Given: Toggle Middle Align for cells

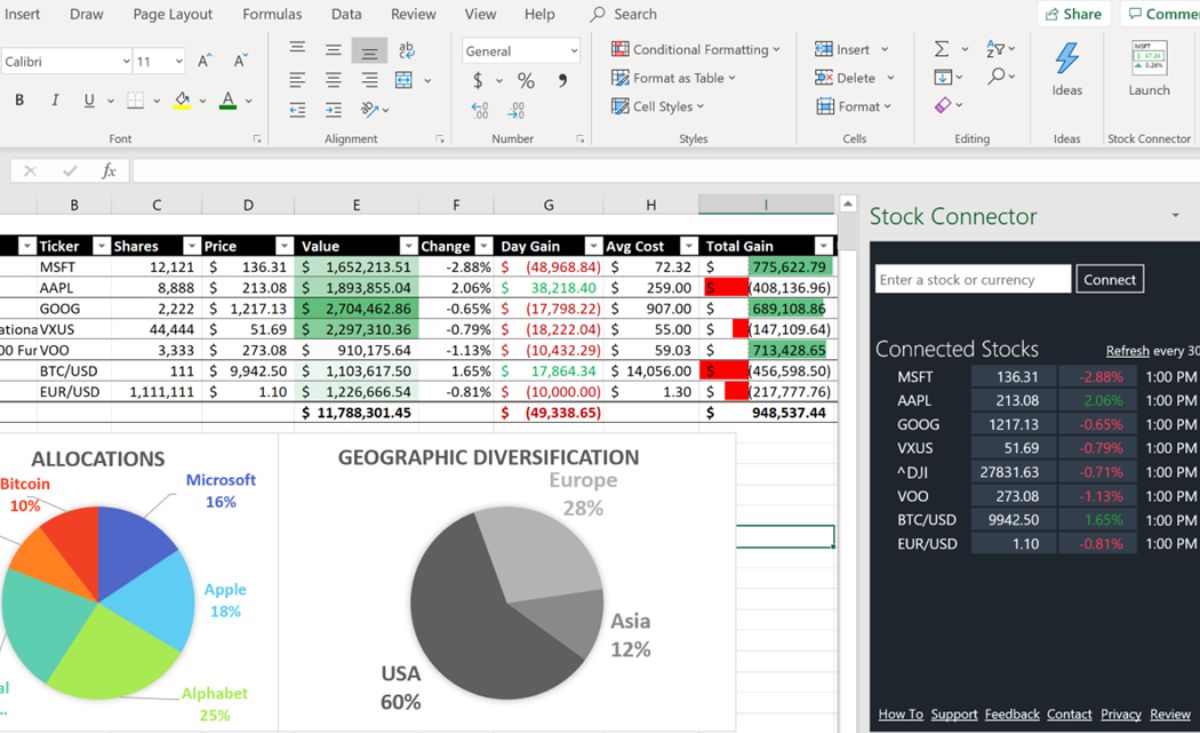Looking at the screenshot, I should click(334, 50).
